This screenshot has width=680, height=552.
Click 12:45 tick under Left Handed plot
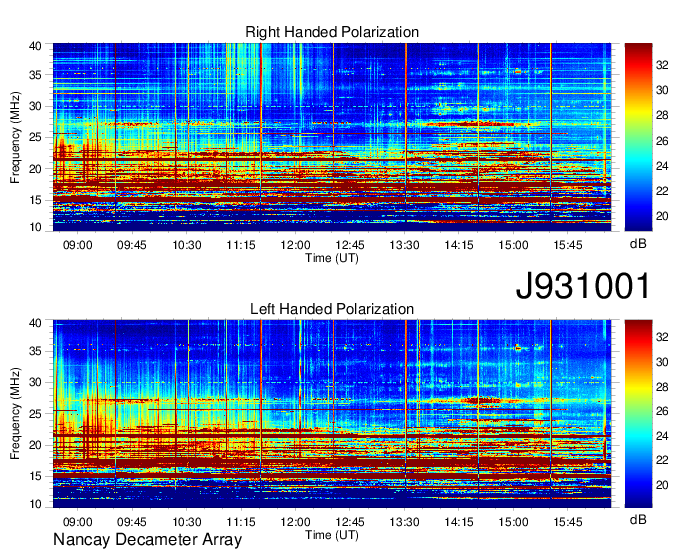350,522
